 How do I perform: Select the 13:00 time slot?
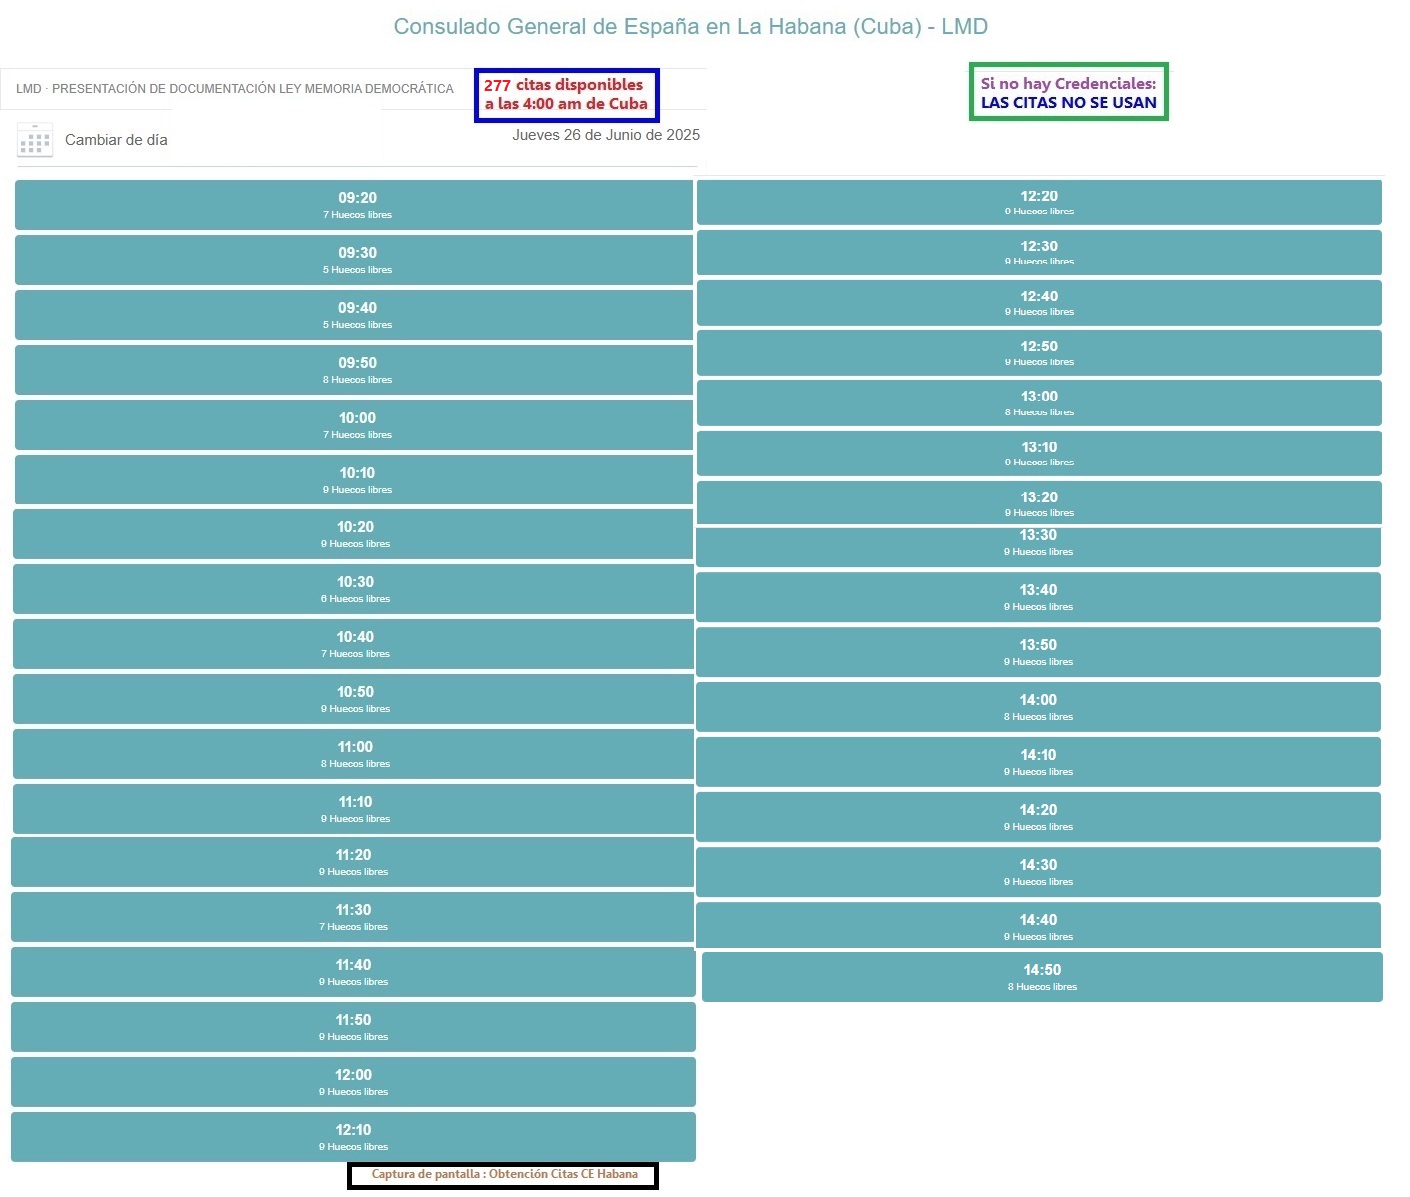1039,403
